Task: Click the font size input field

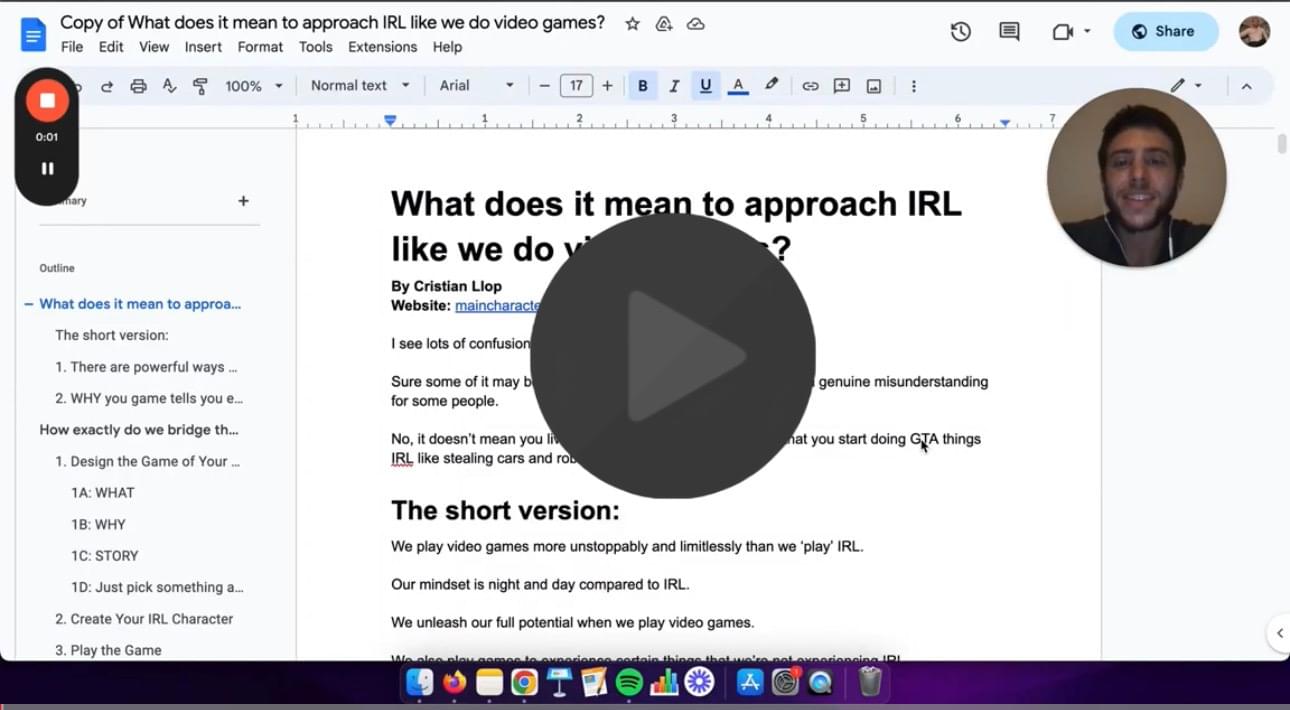Action: pos(576,86)
